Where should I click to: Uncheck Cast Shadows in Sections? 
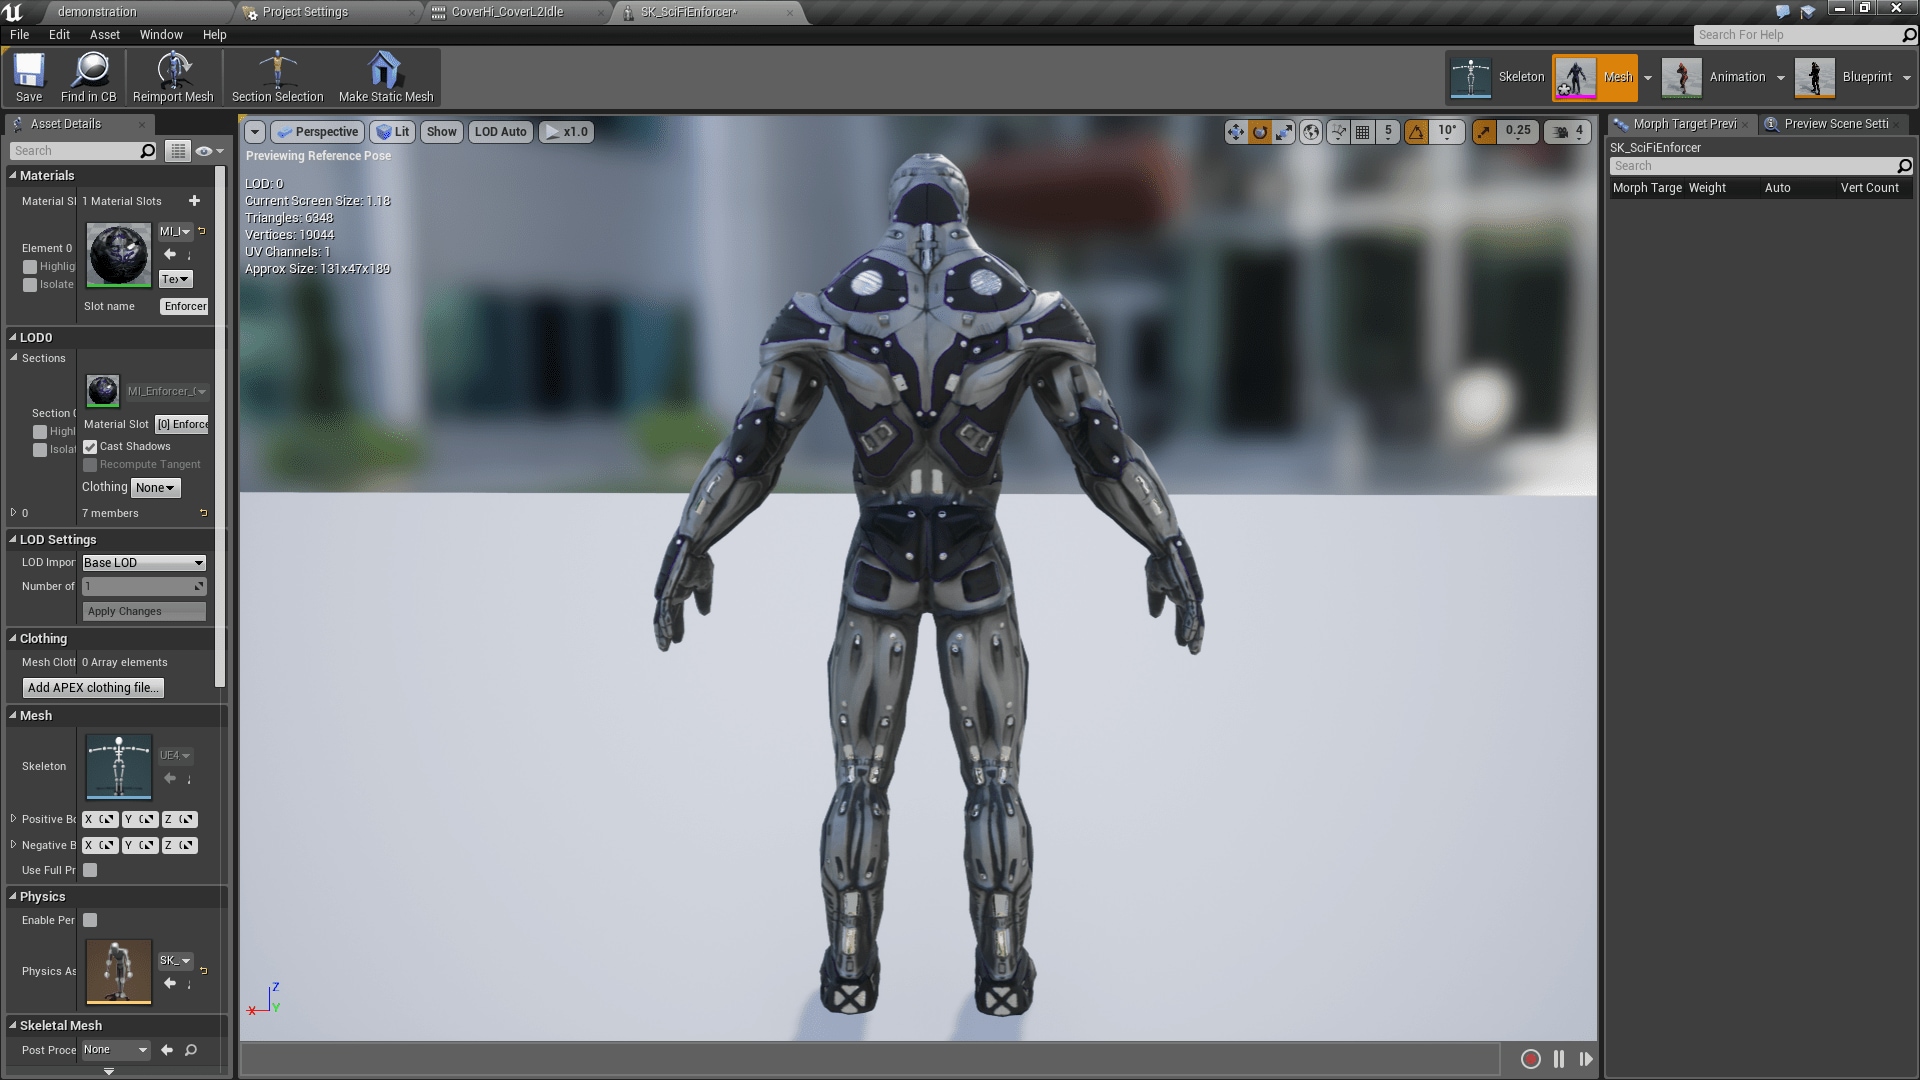90,447
